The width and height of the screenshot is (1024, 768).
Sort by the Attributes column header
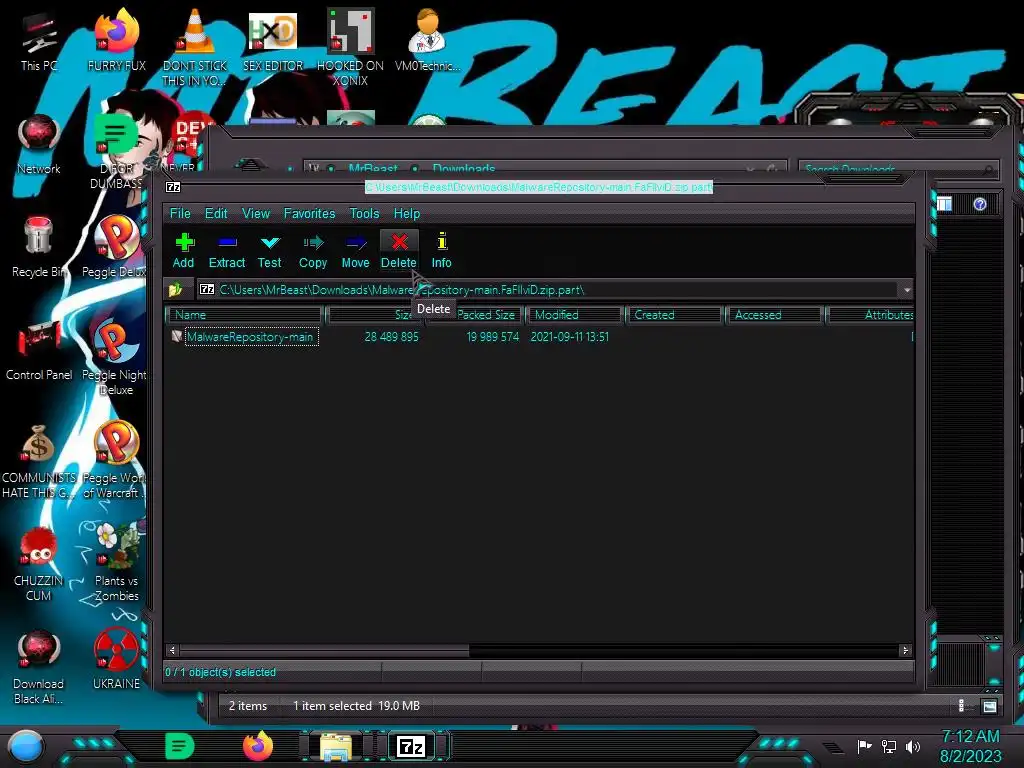(x=870, y=315)
